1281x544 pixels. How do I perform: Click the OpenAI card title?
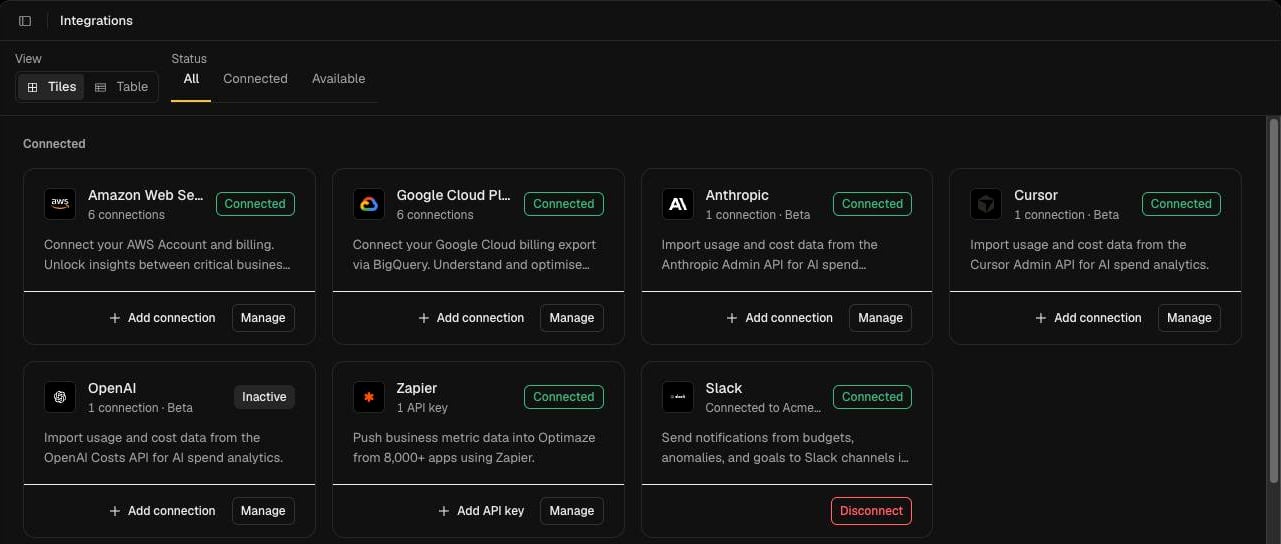tap(112, 389)
